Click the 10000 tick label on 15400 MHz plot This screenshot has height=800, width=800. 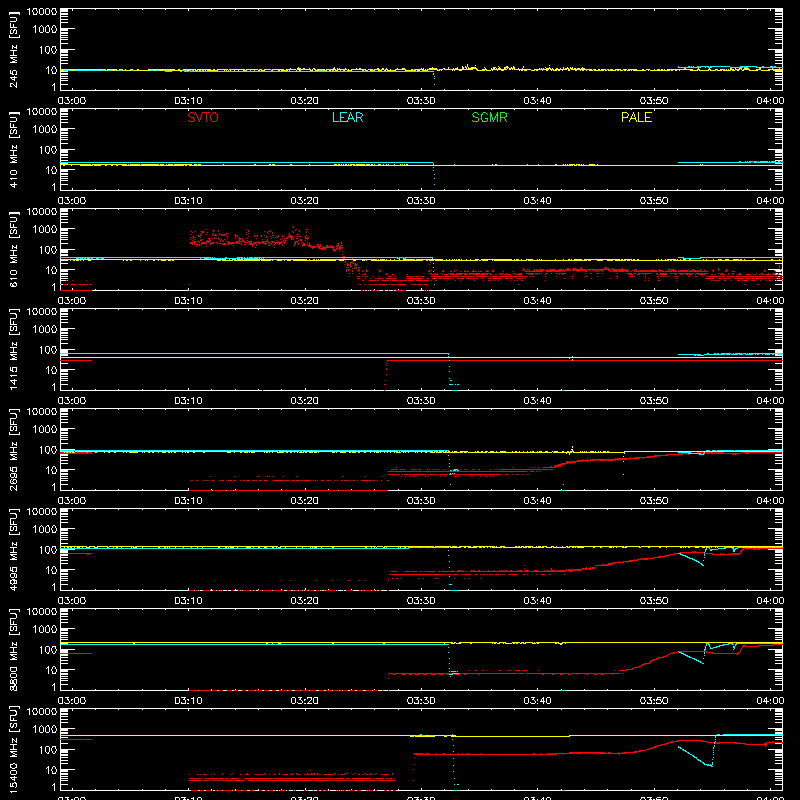pyautogui.click(x=42, y=712)
